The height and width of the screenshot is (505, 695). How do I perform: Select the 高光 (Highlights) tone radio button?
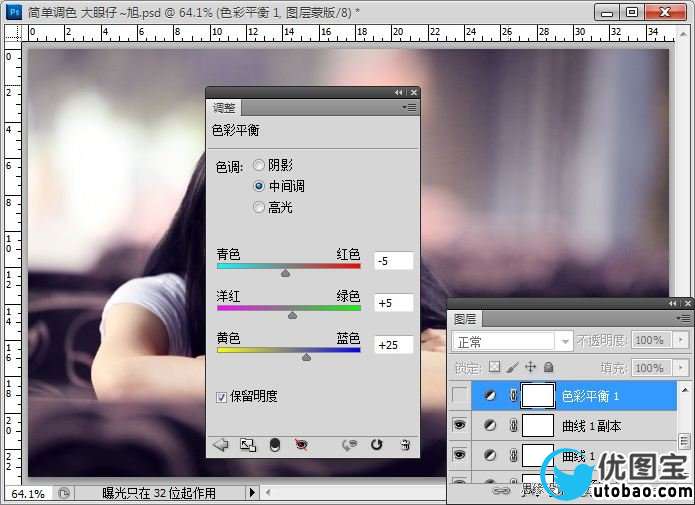click(260, 207)
